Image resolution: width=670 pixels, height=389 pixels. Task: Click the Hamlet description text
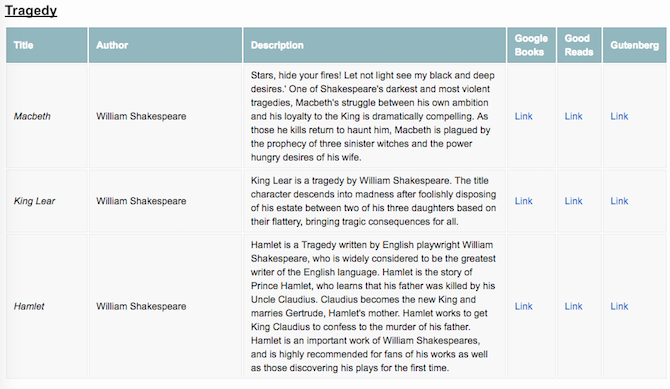click(373, 306)
